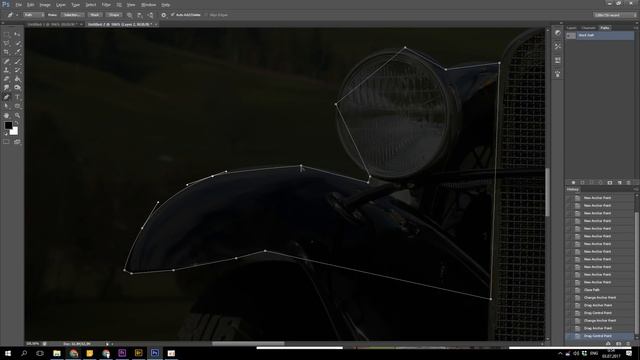Select the Smudge tool
Screen dimensions: 640x360
(6, 88)
